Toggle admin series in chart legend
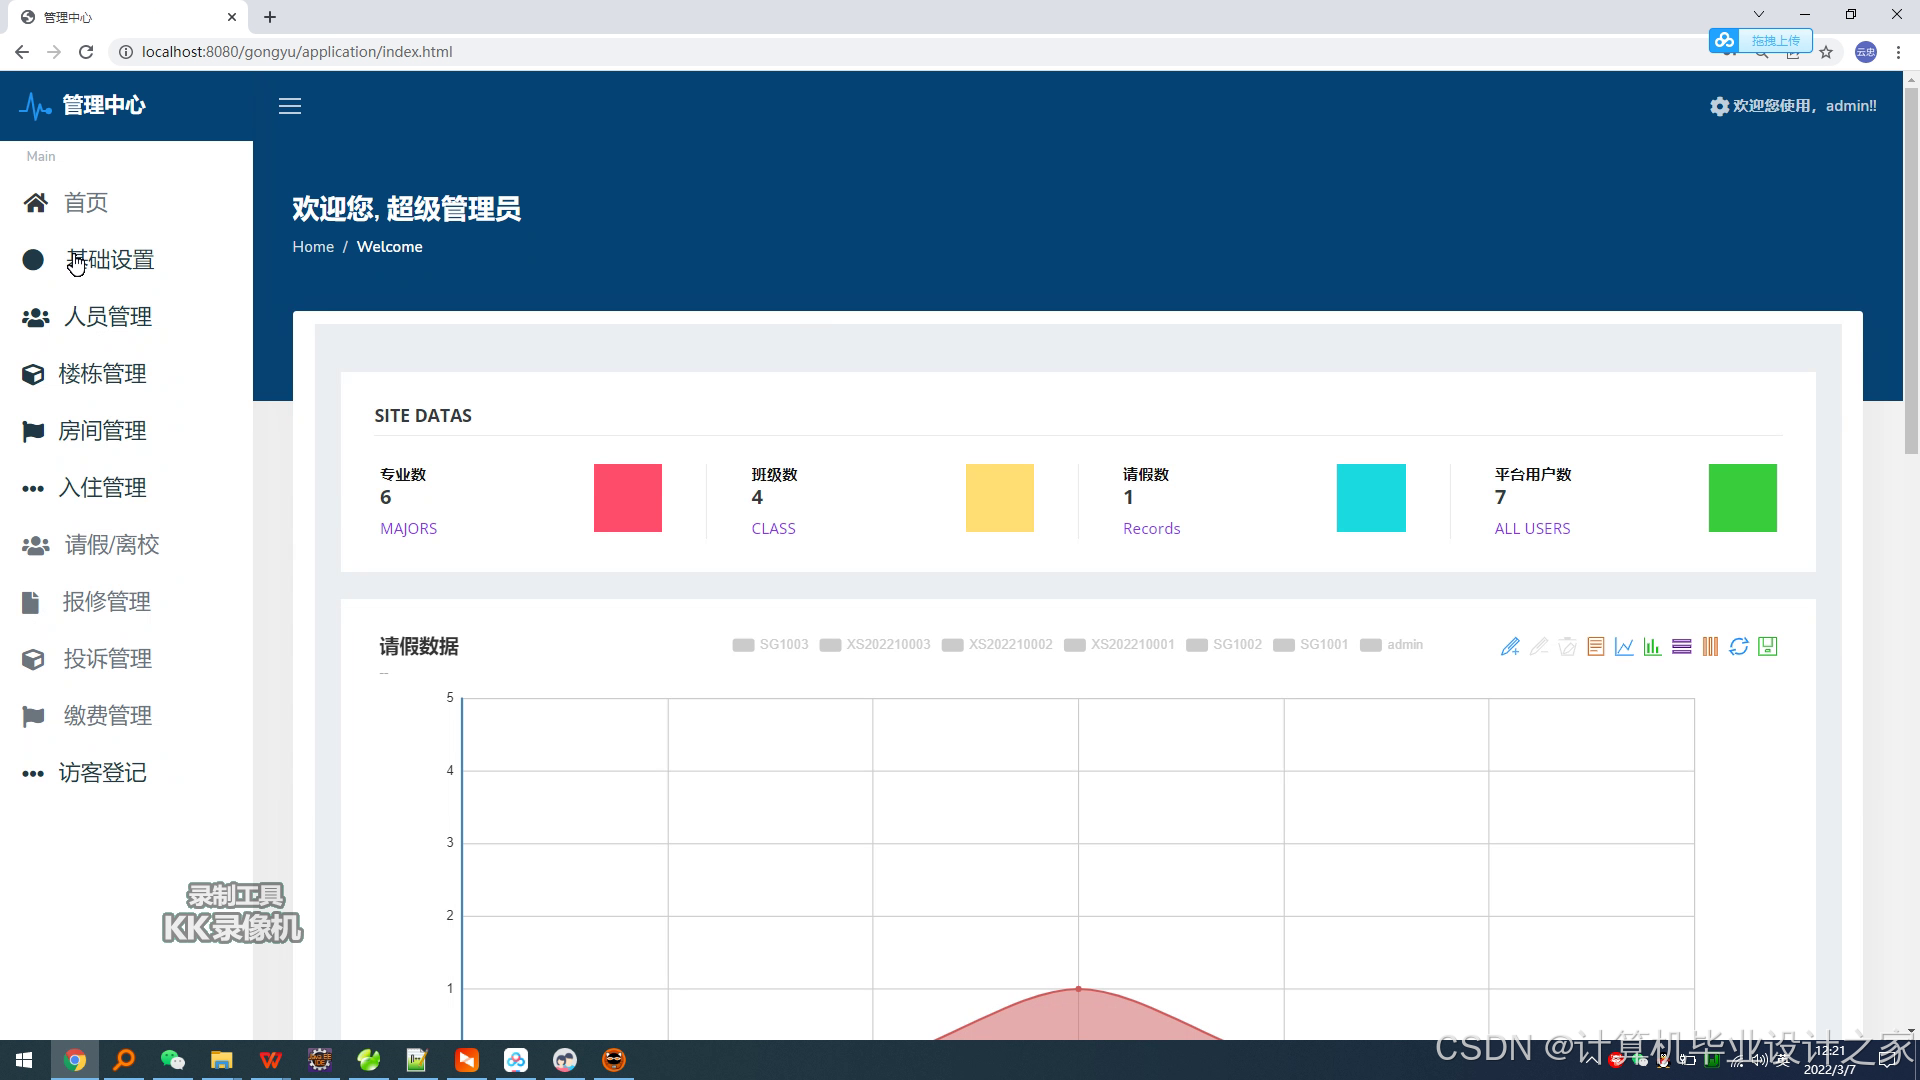The width and height of the screenshot is (1920, 1080). point(1392,645)
